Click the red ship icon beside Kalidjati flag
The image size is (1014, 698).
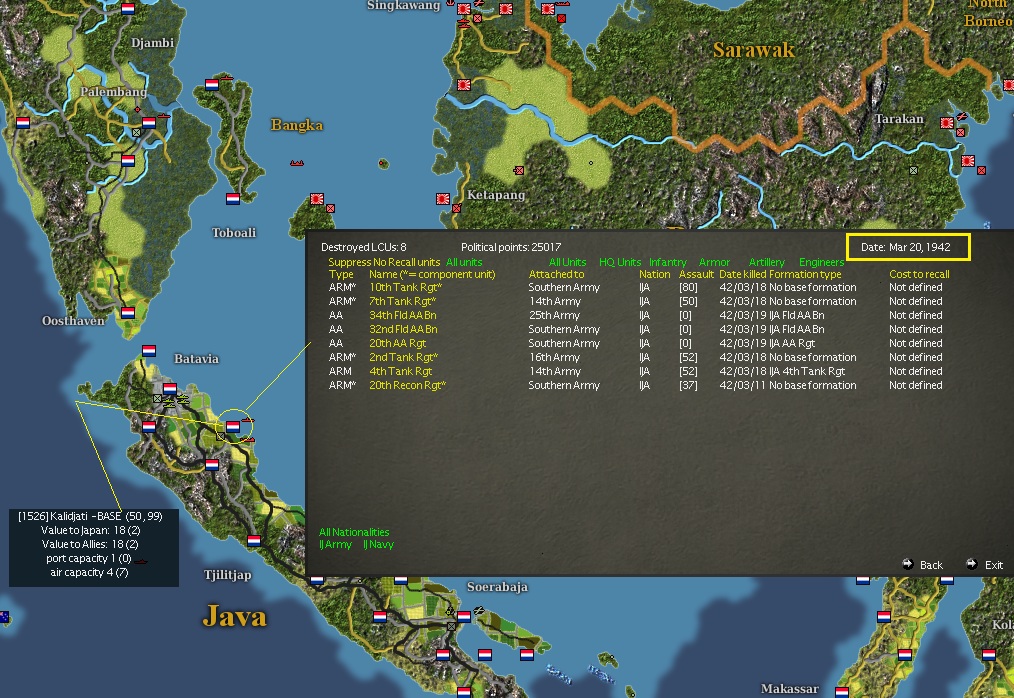248,420
